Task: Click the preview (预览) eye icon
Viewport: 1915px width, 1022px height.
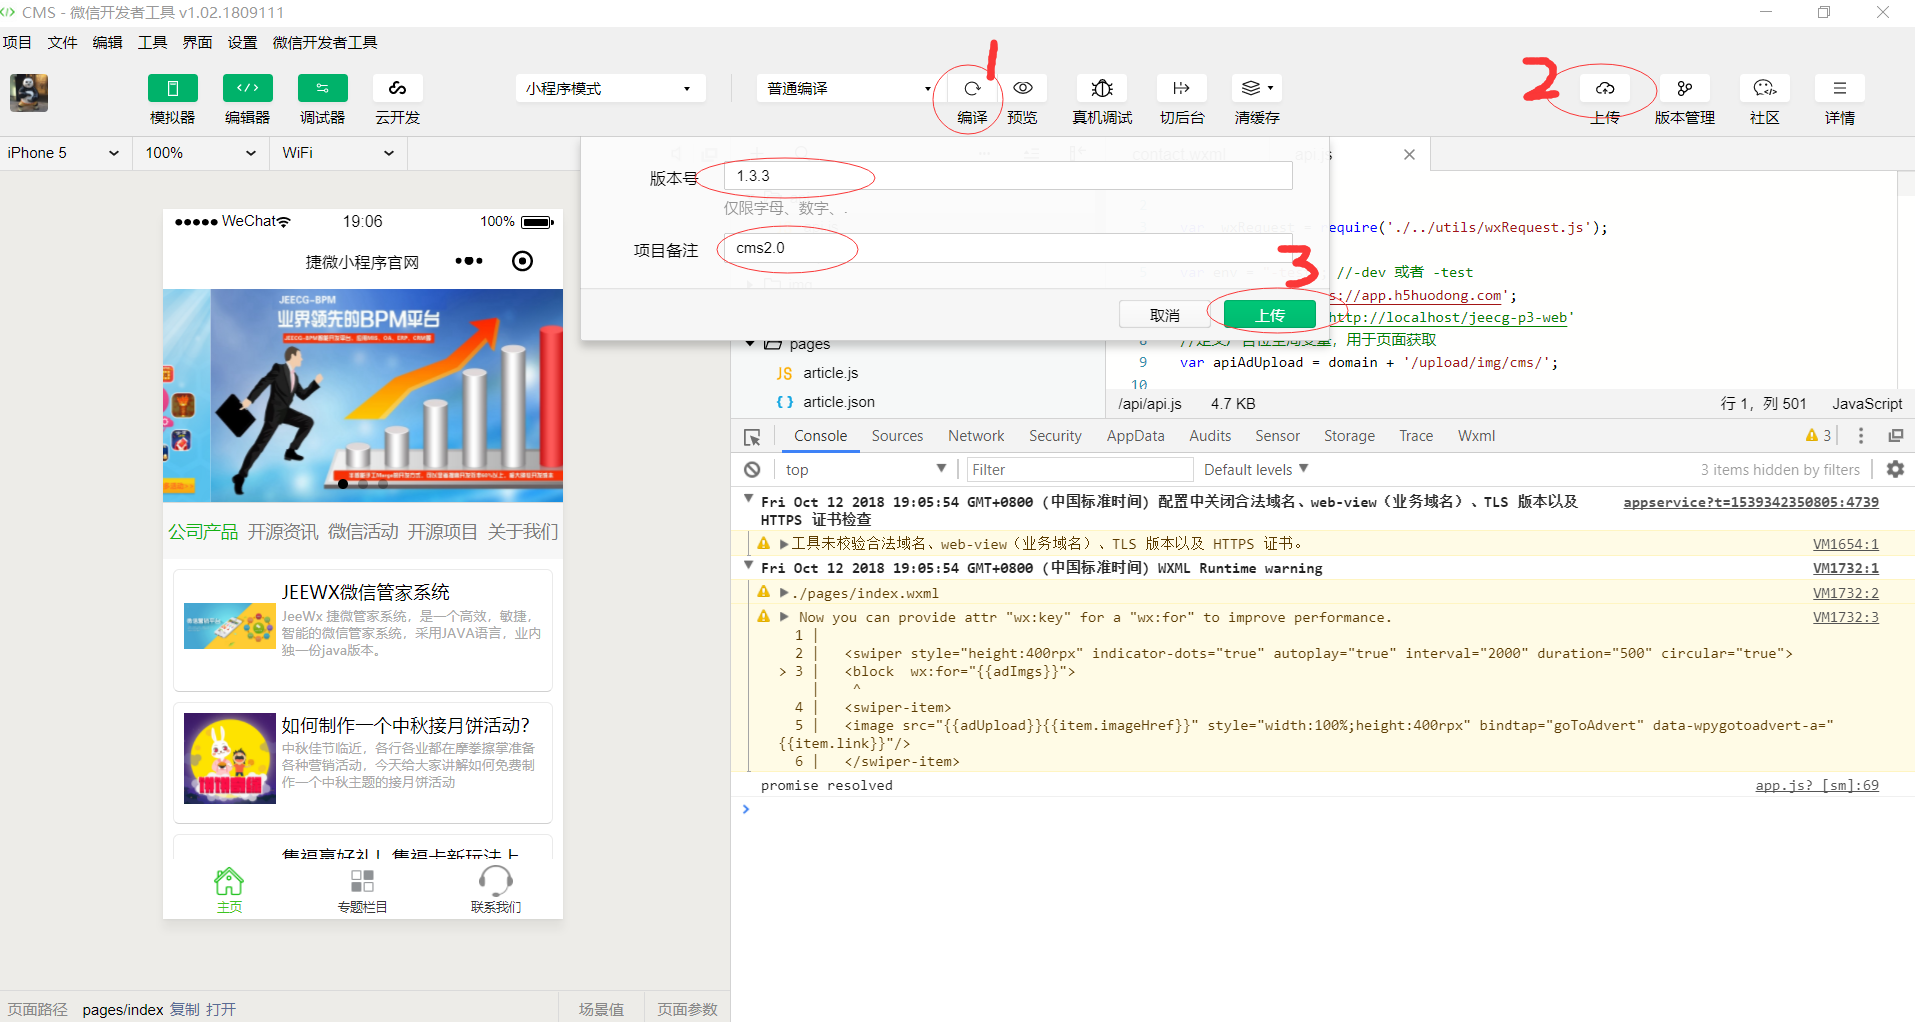Action: (x=1023, y=88)
